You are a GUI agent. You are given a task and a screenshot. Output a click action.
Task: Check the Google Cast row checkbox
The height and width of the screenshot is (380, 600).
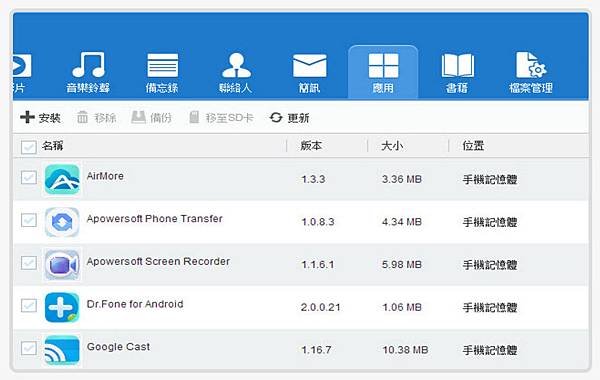point(29,348)
